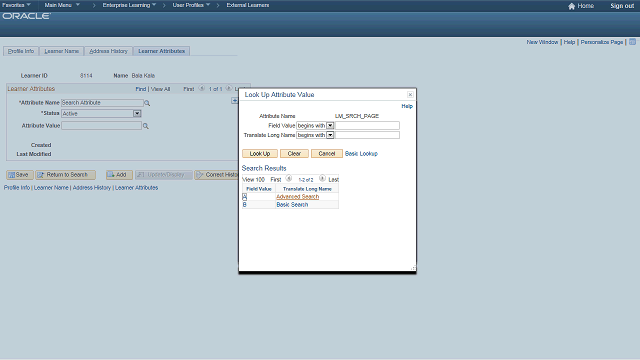Image resolution: width=640 pixels, height=360 pixels.
Task: Click the Update/Display button
Action: click(x=163, y=175)
